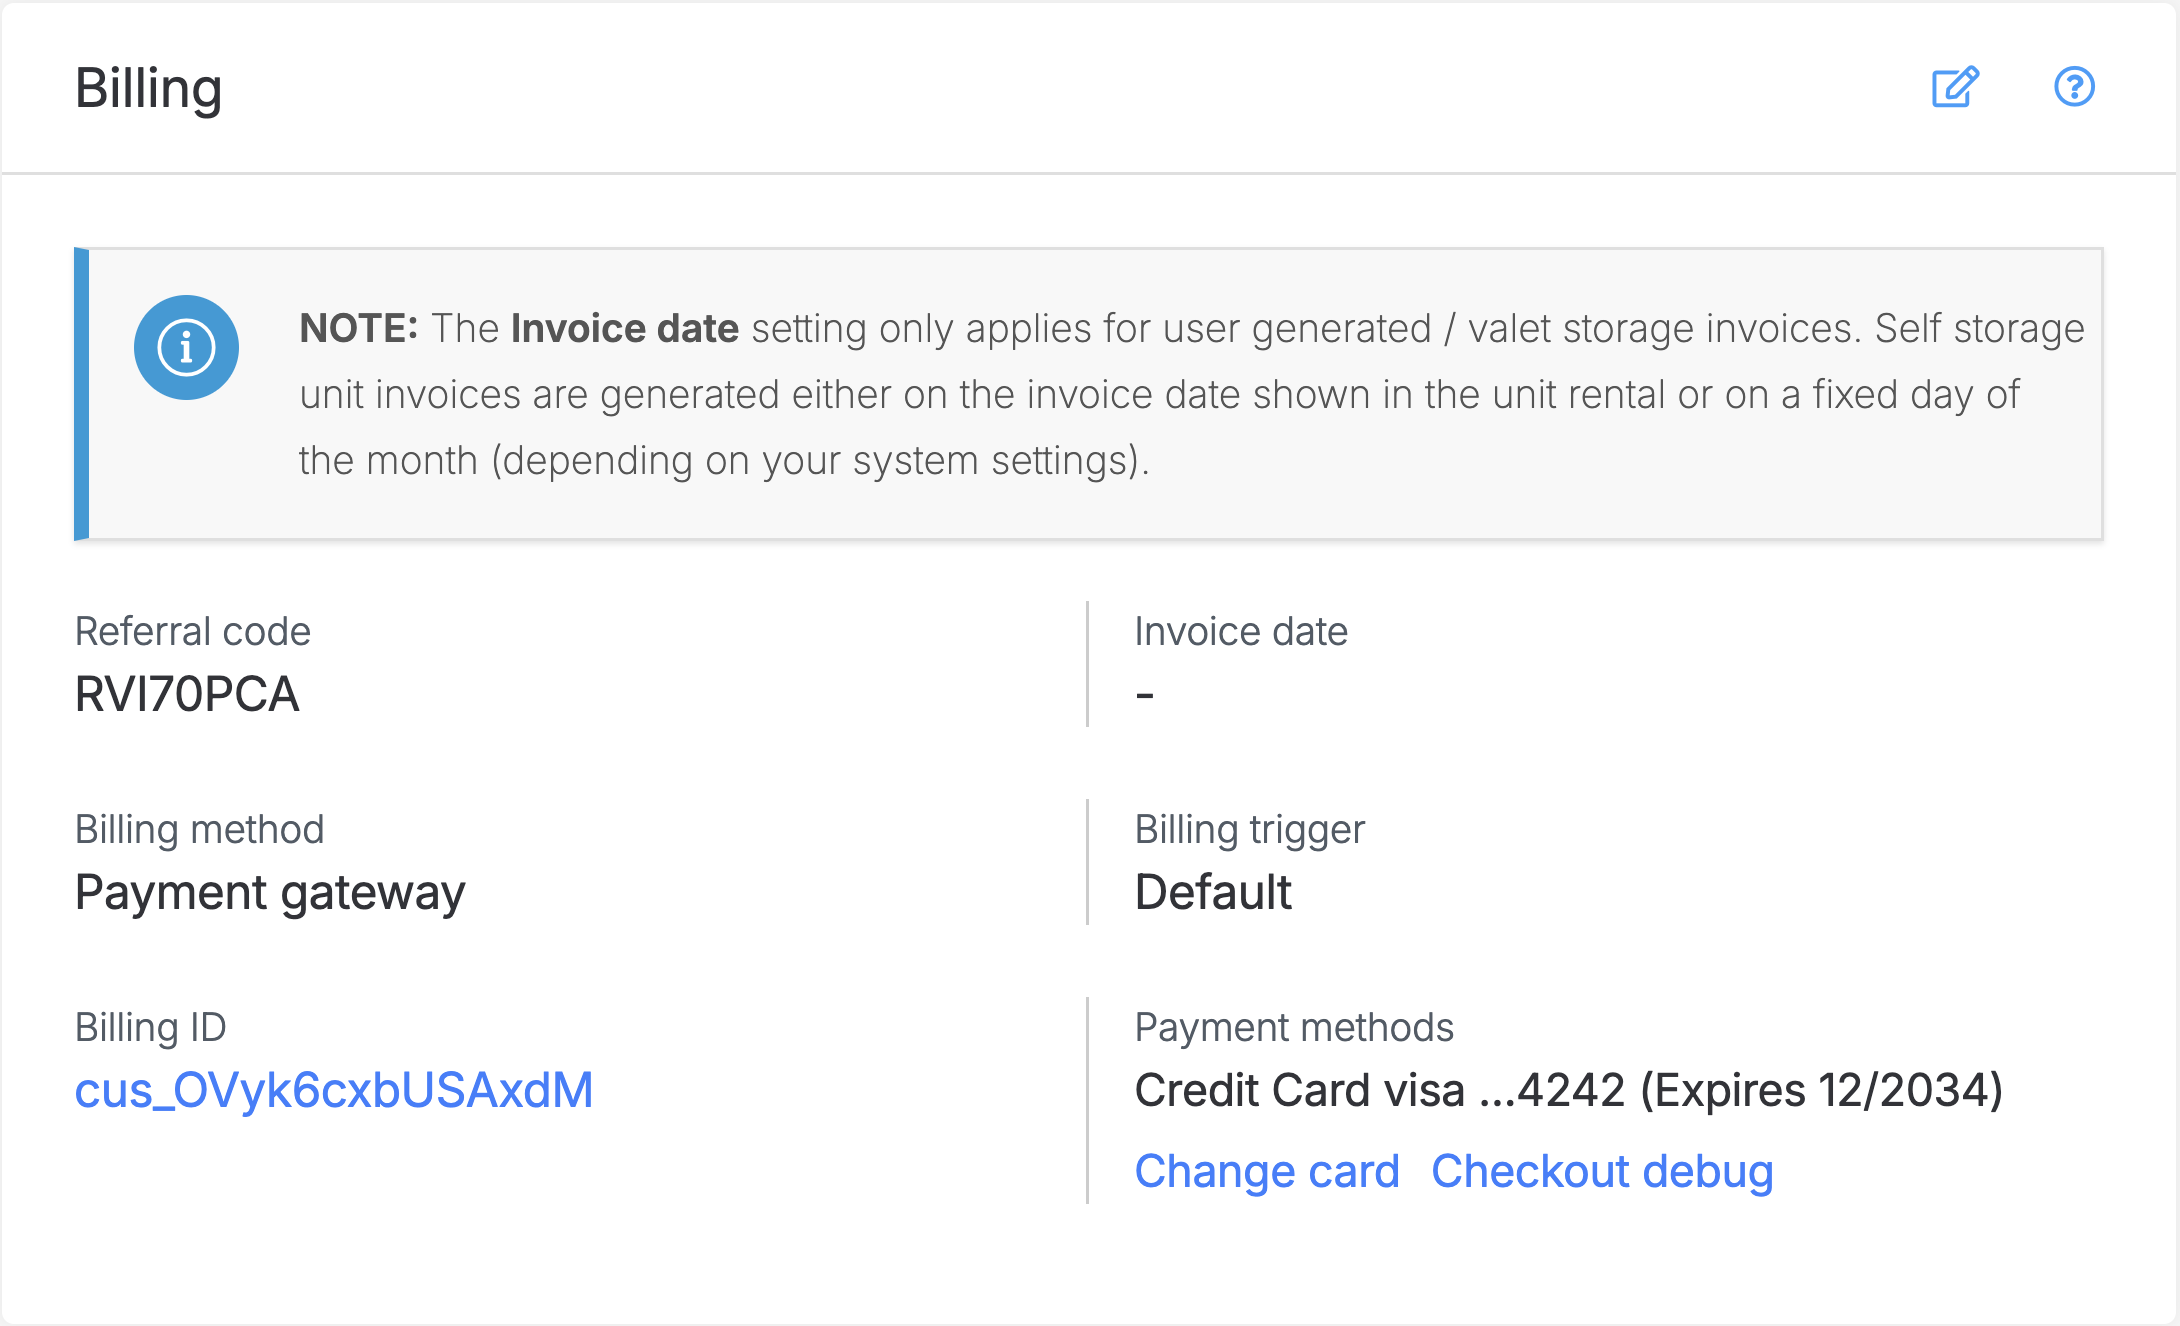The width and height of the screenshot is (2180, 1326).
Task: Click the Billing trigger field label
Action: coord(1249,830)
